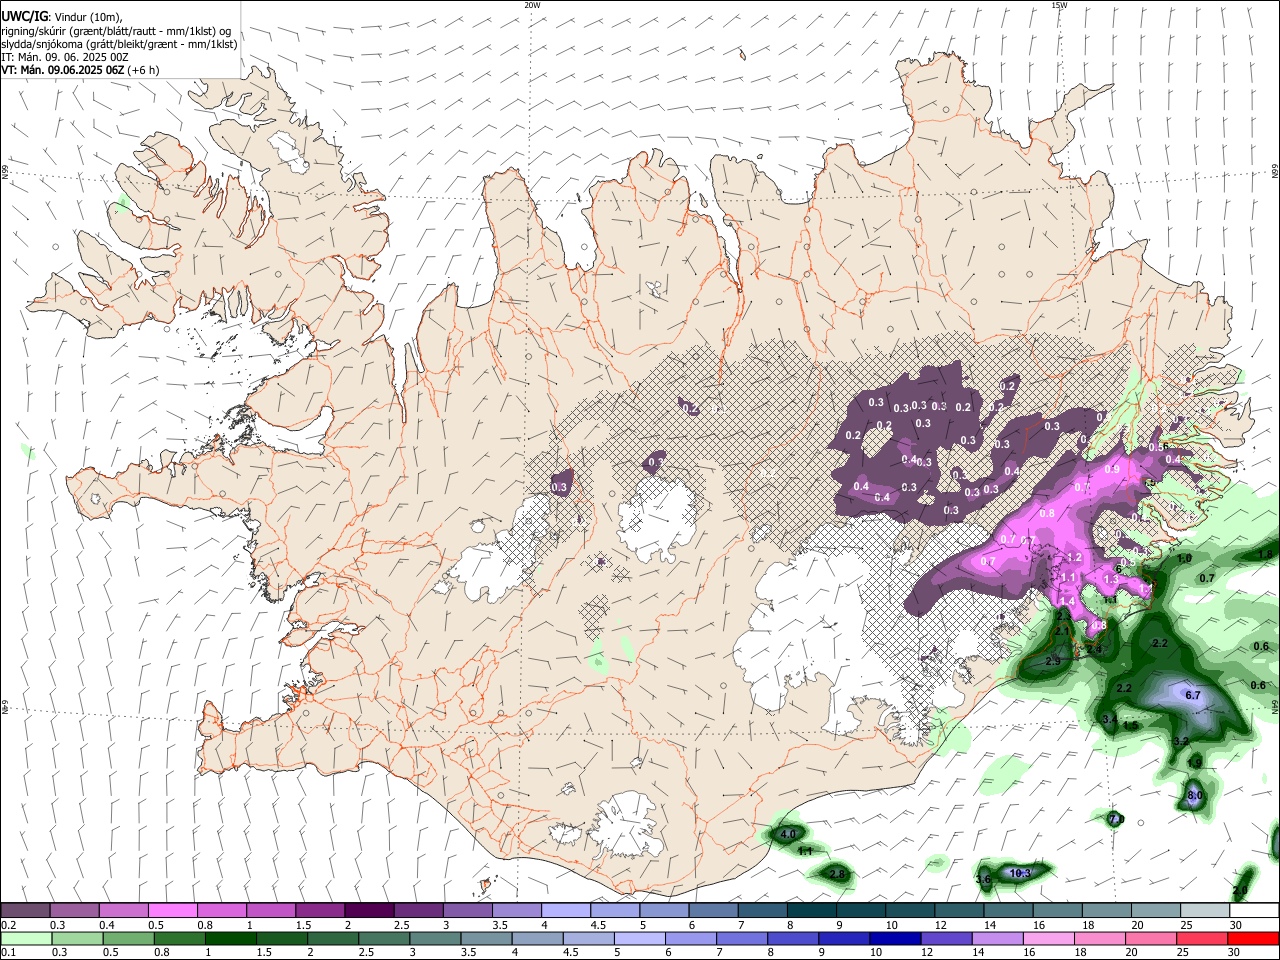Click the 3.6 rainfall value
This screenshot has height=960, width=1280.
click(x=983, y=880)
